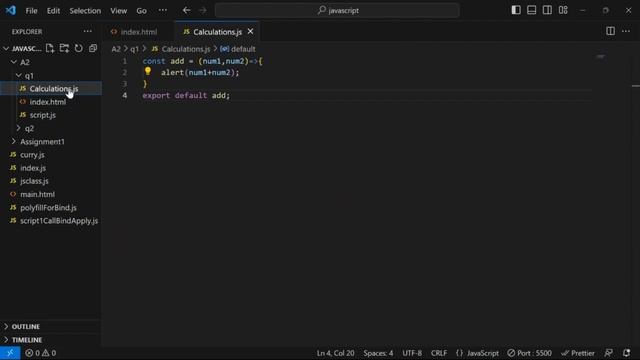
Task: Collapse all folders in explorer
Action: pyautogui.click(x=93, y=49)
